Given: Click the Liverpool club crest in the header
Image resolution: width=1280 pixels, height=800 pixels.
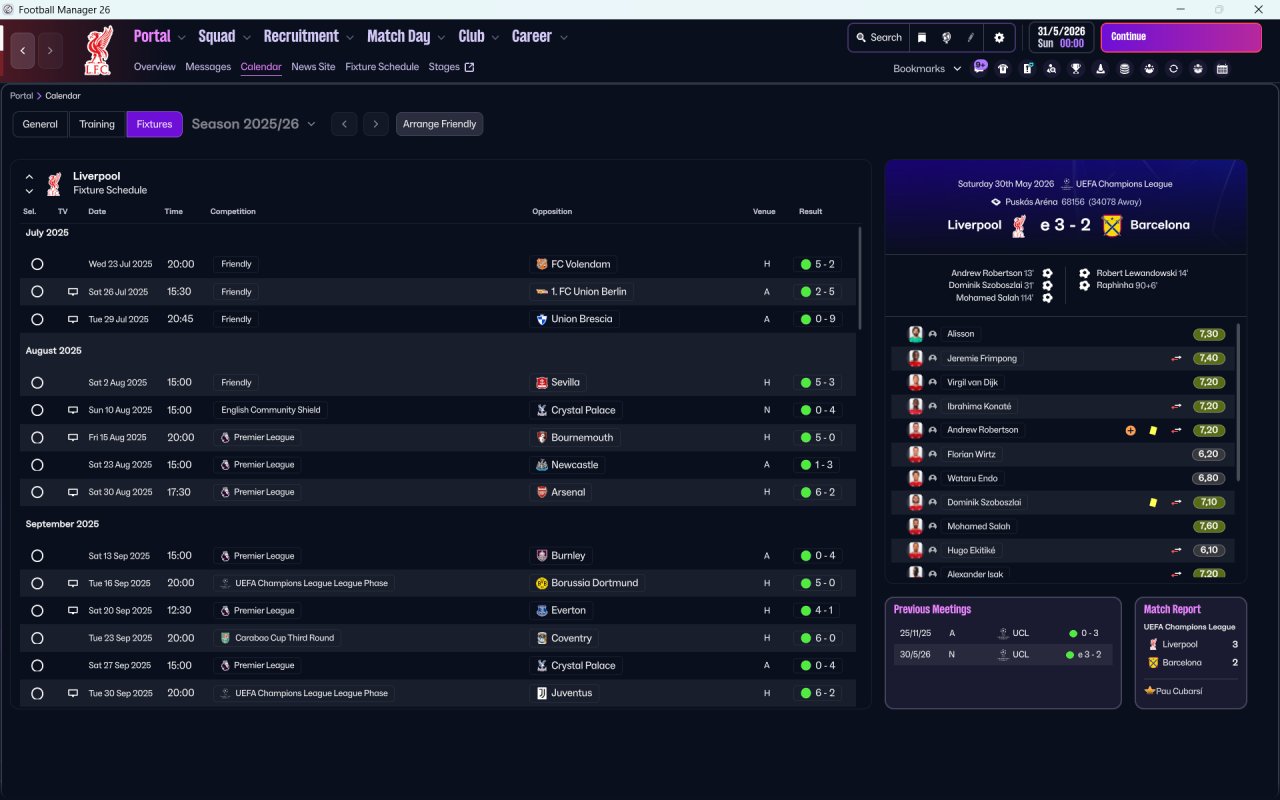Looking at the screenshot, I should click(x=98, y=51).
